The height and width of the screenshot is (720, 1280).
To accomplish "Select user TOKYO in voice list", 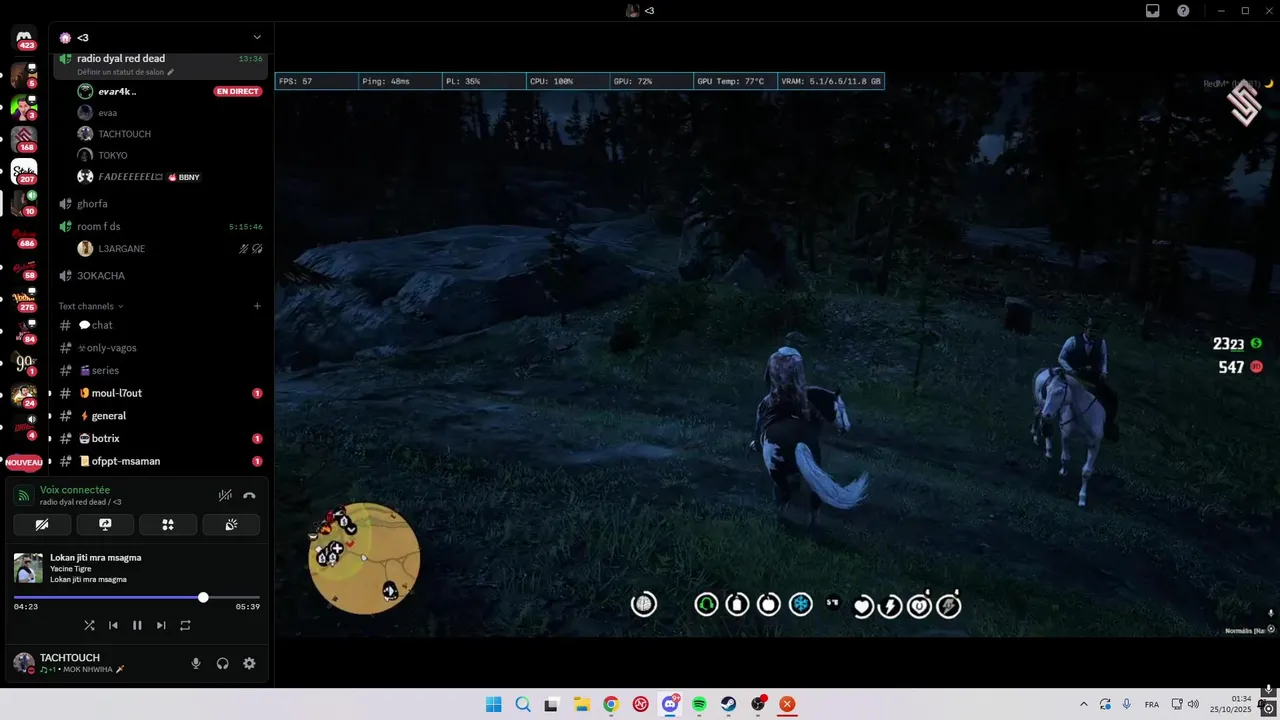I will coord(112,155).
